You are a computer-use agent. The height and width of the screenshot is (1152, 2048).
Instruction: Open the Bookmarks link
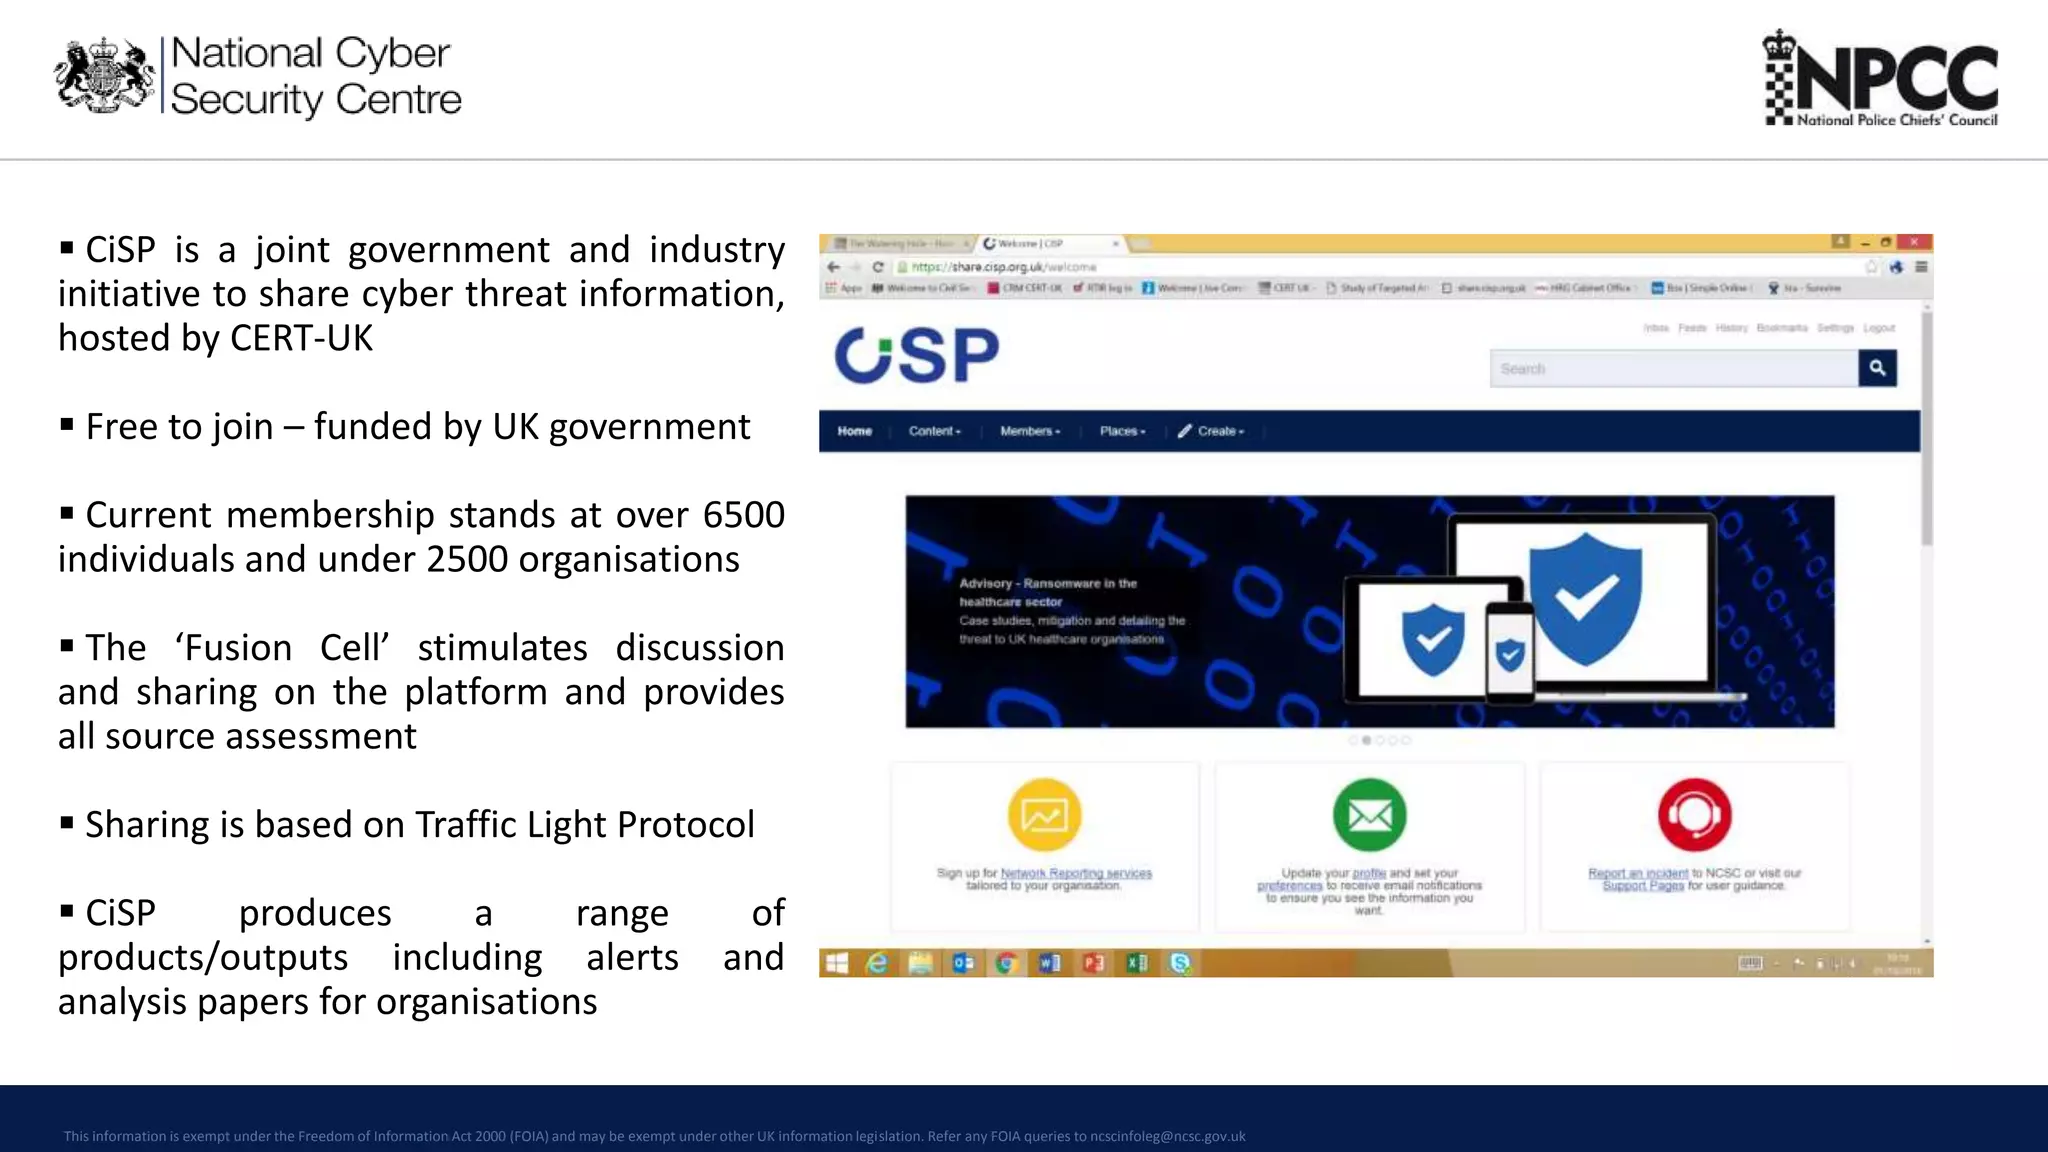(x=1782, y=328)
